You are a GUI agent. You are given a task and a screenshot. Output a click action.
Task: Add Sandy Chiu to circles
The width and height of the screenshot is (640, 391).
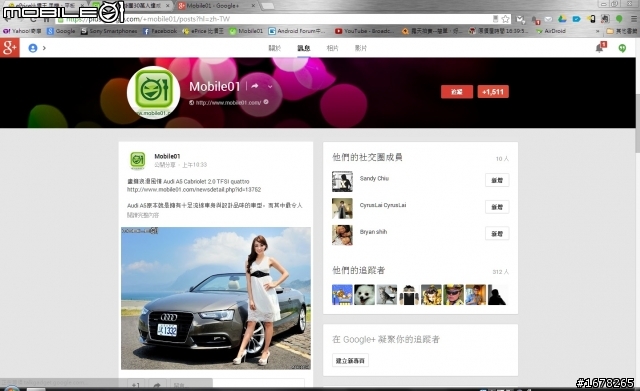coord(497,180)
